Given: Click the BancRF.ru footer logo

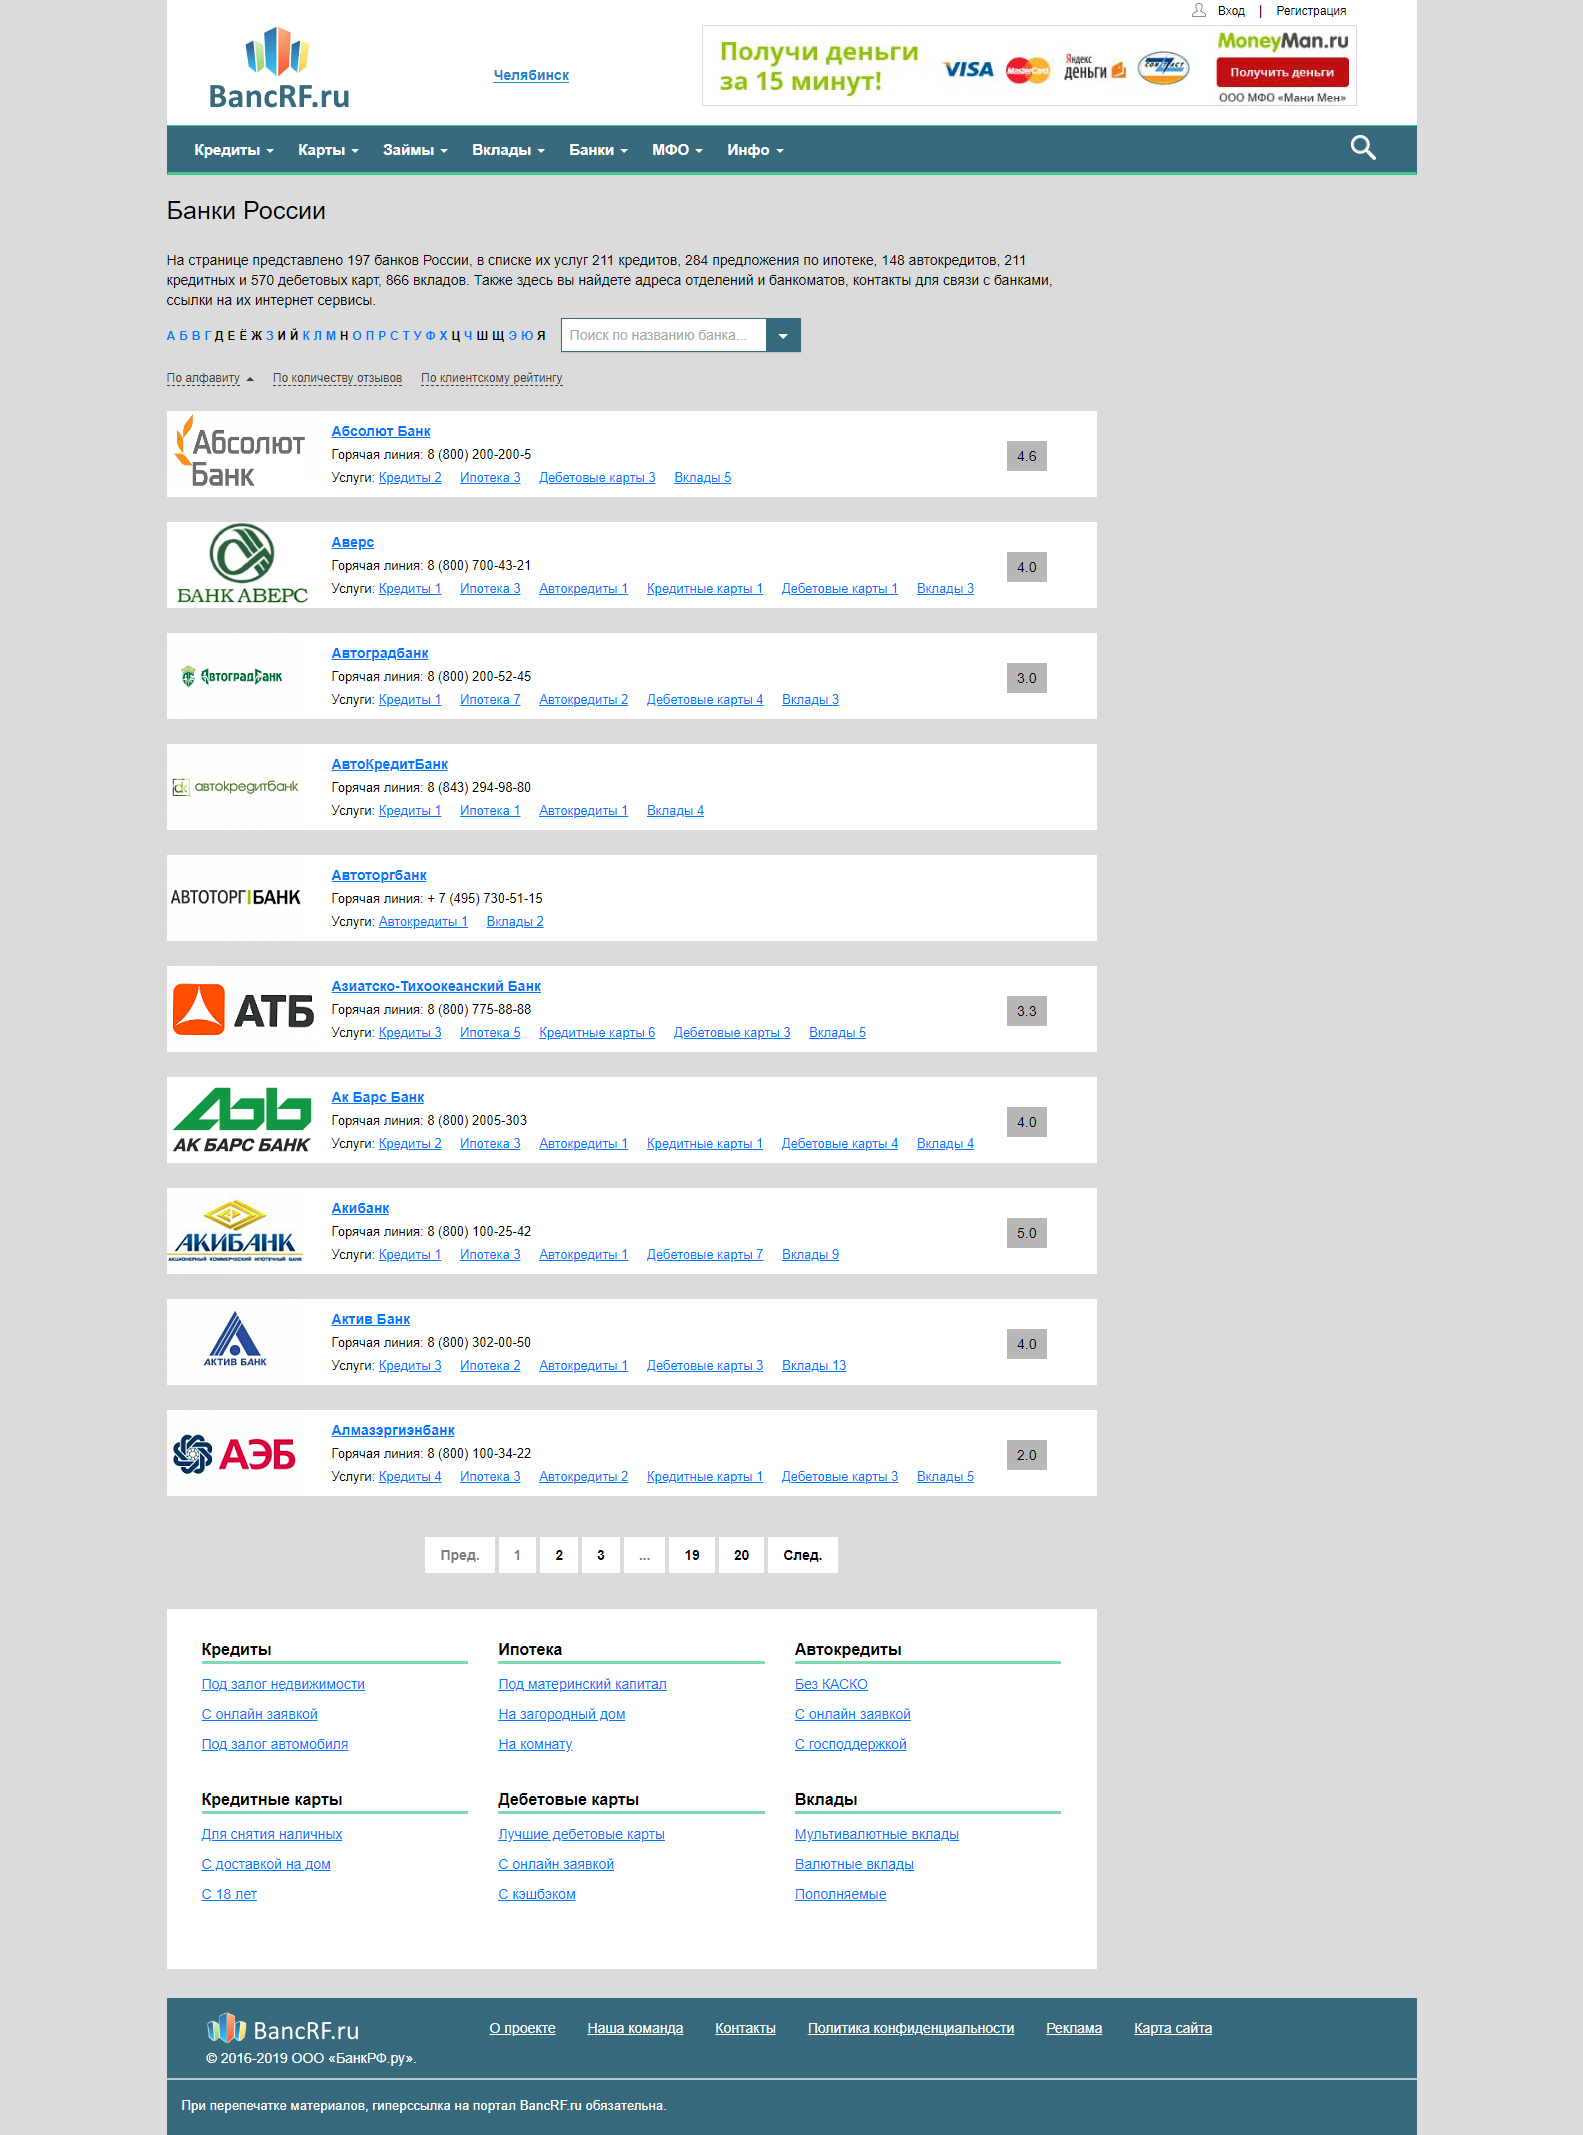Looking at the screenshot, I should [x=283, y=2029].
